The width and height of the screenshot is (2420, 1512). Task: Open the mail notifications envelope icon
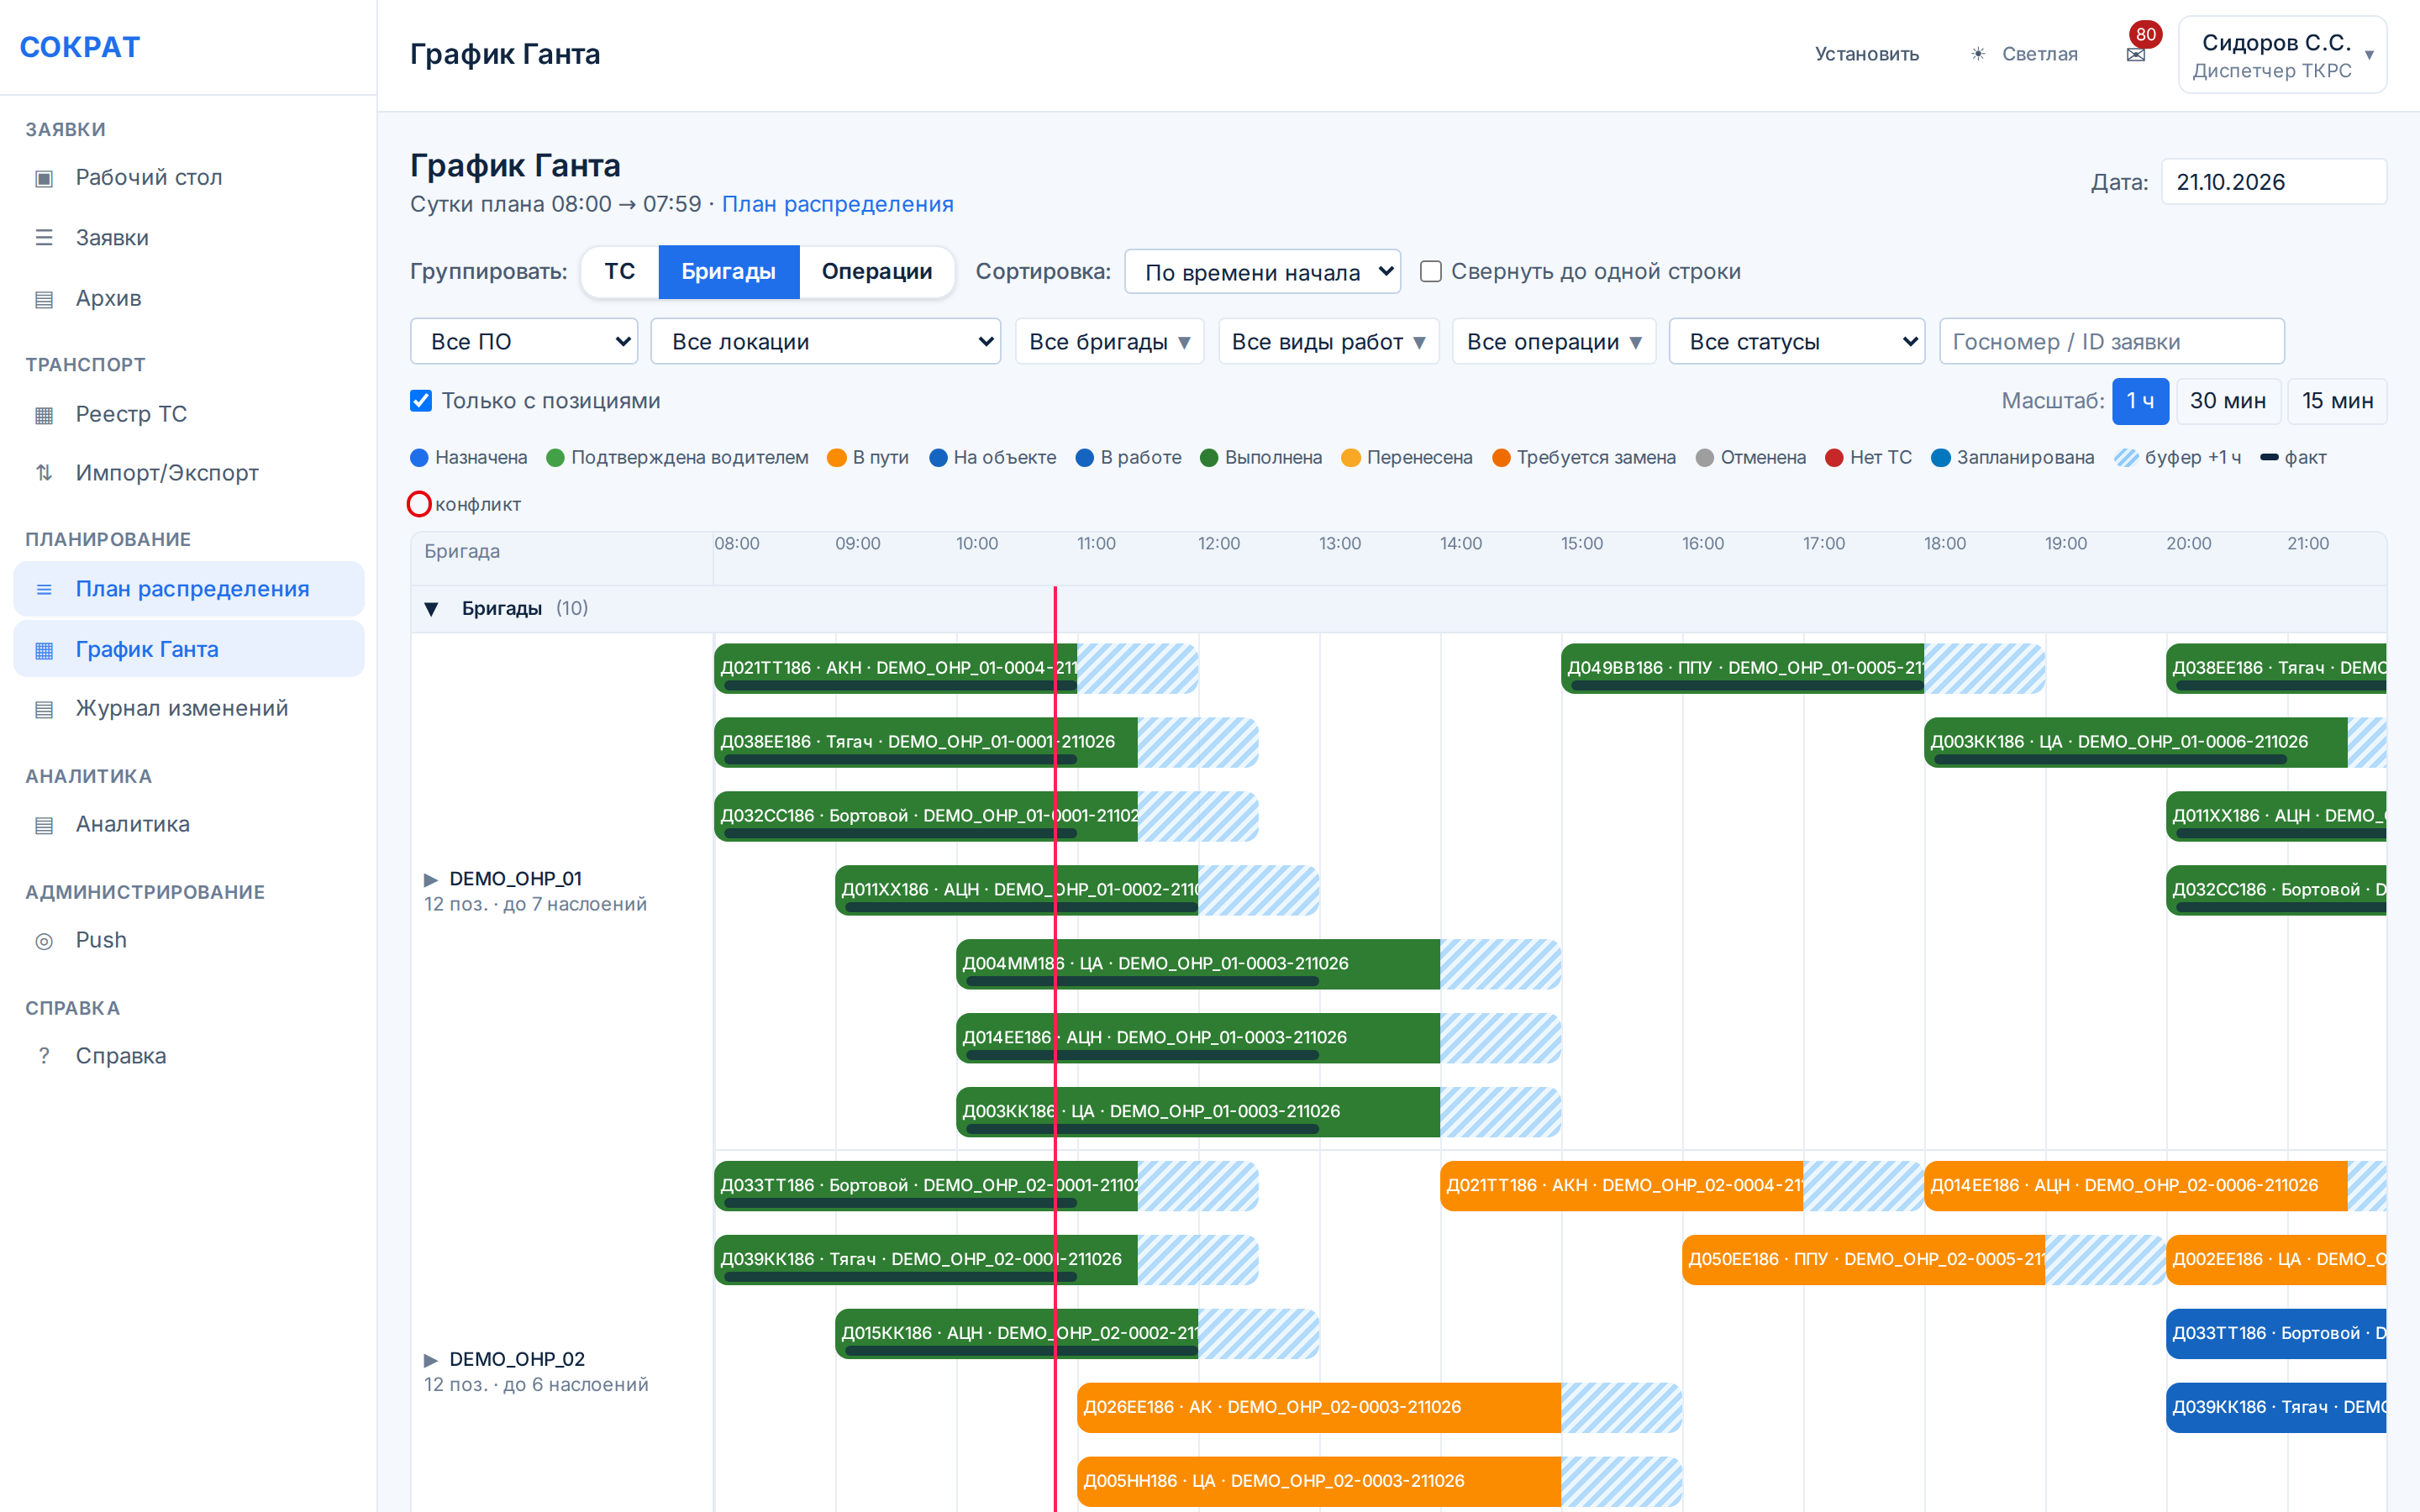tap(2135, 55)
